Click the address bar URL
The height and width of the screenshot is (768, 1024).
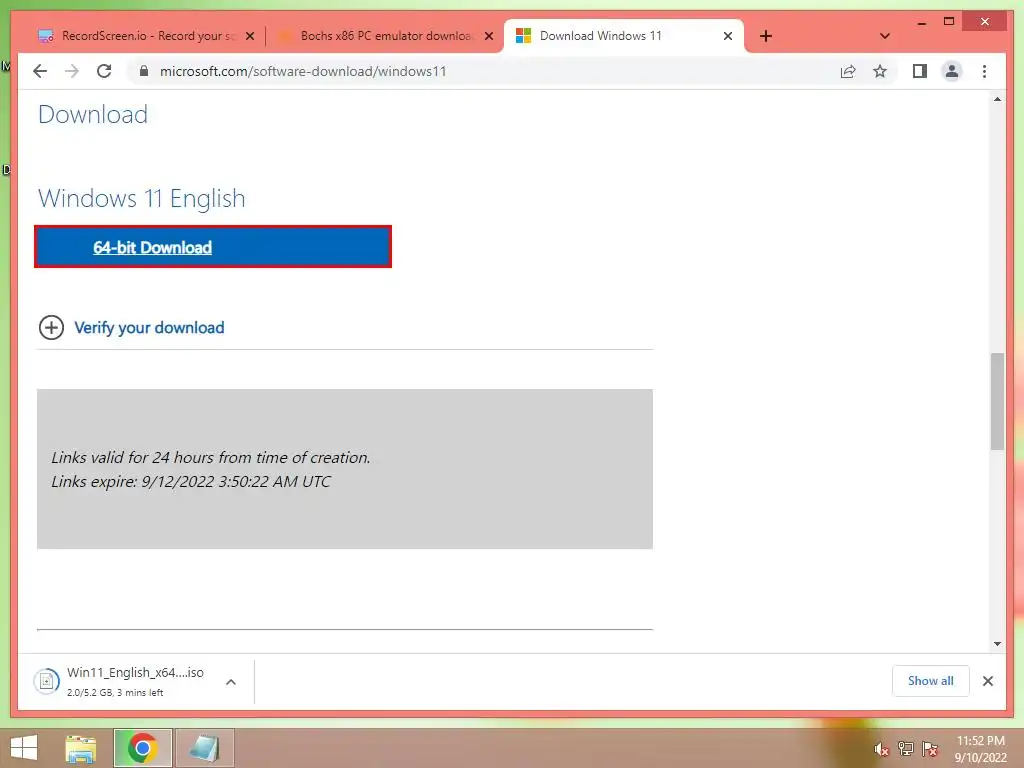coord(303,71)
